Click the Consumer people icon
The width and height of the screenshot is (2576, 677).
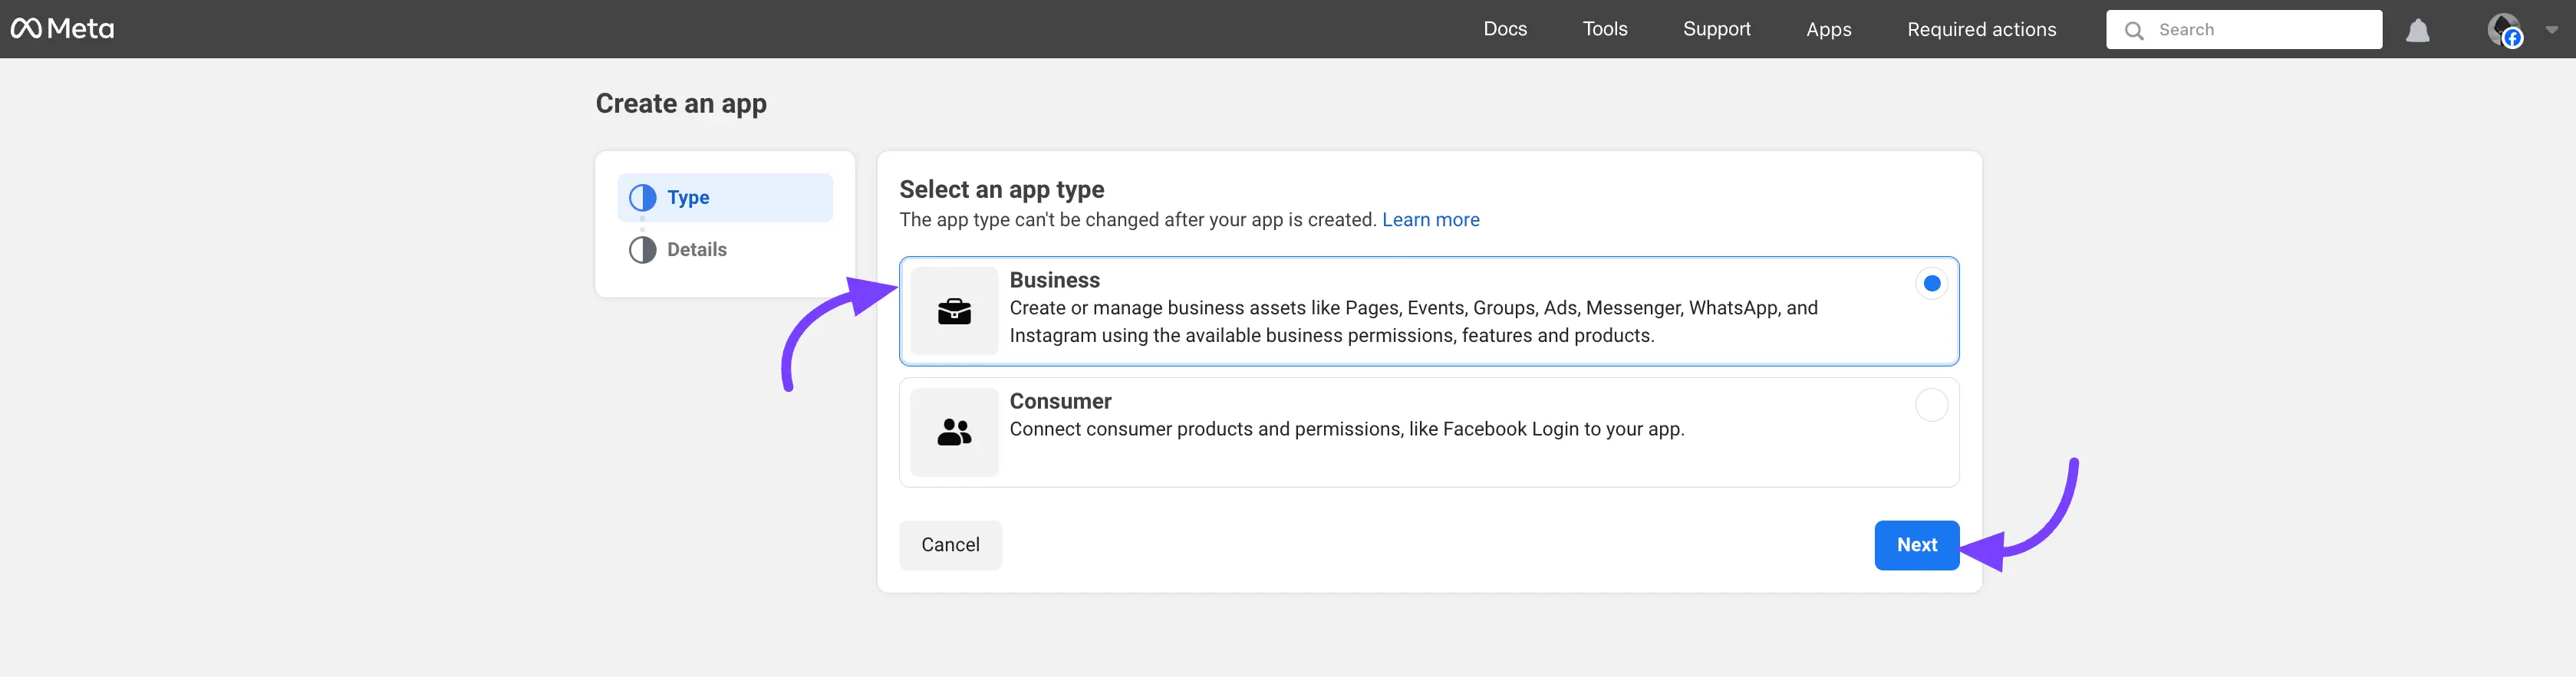[x=954, y=432]
